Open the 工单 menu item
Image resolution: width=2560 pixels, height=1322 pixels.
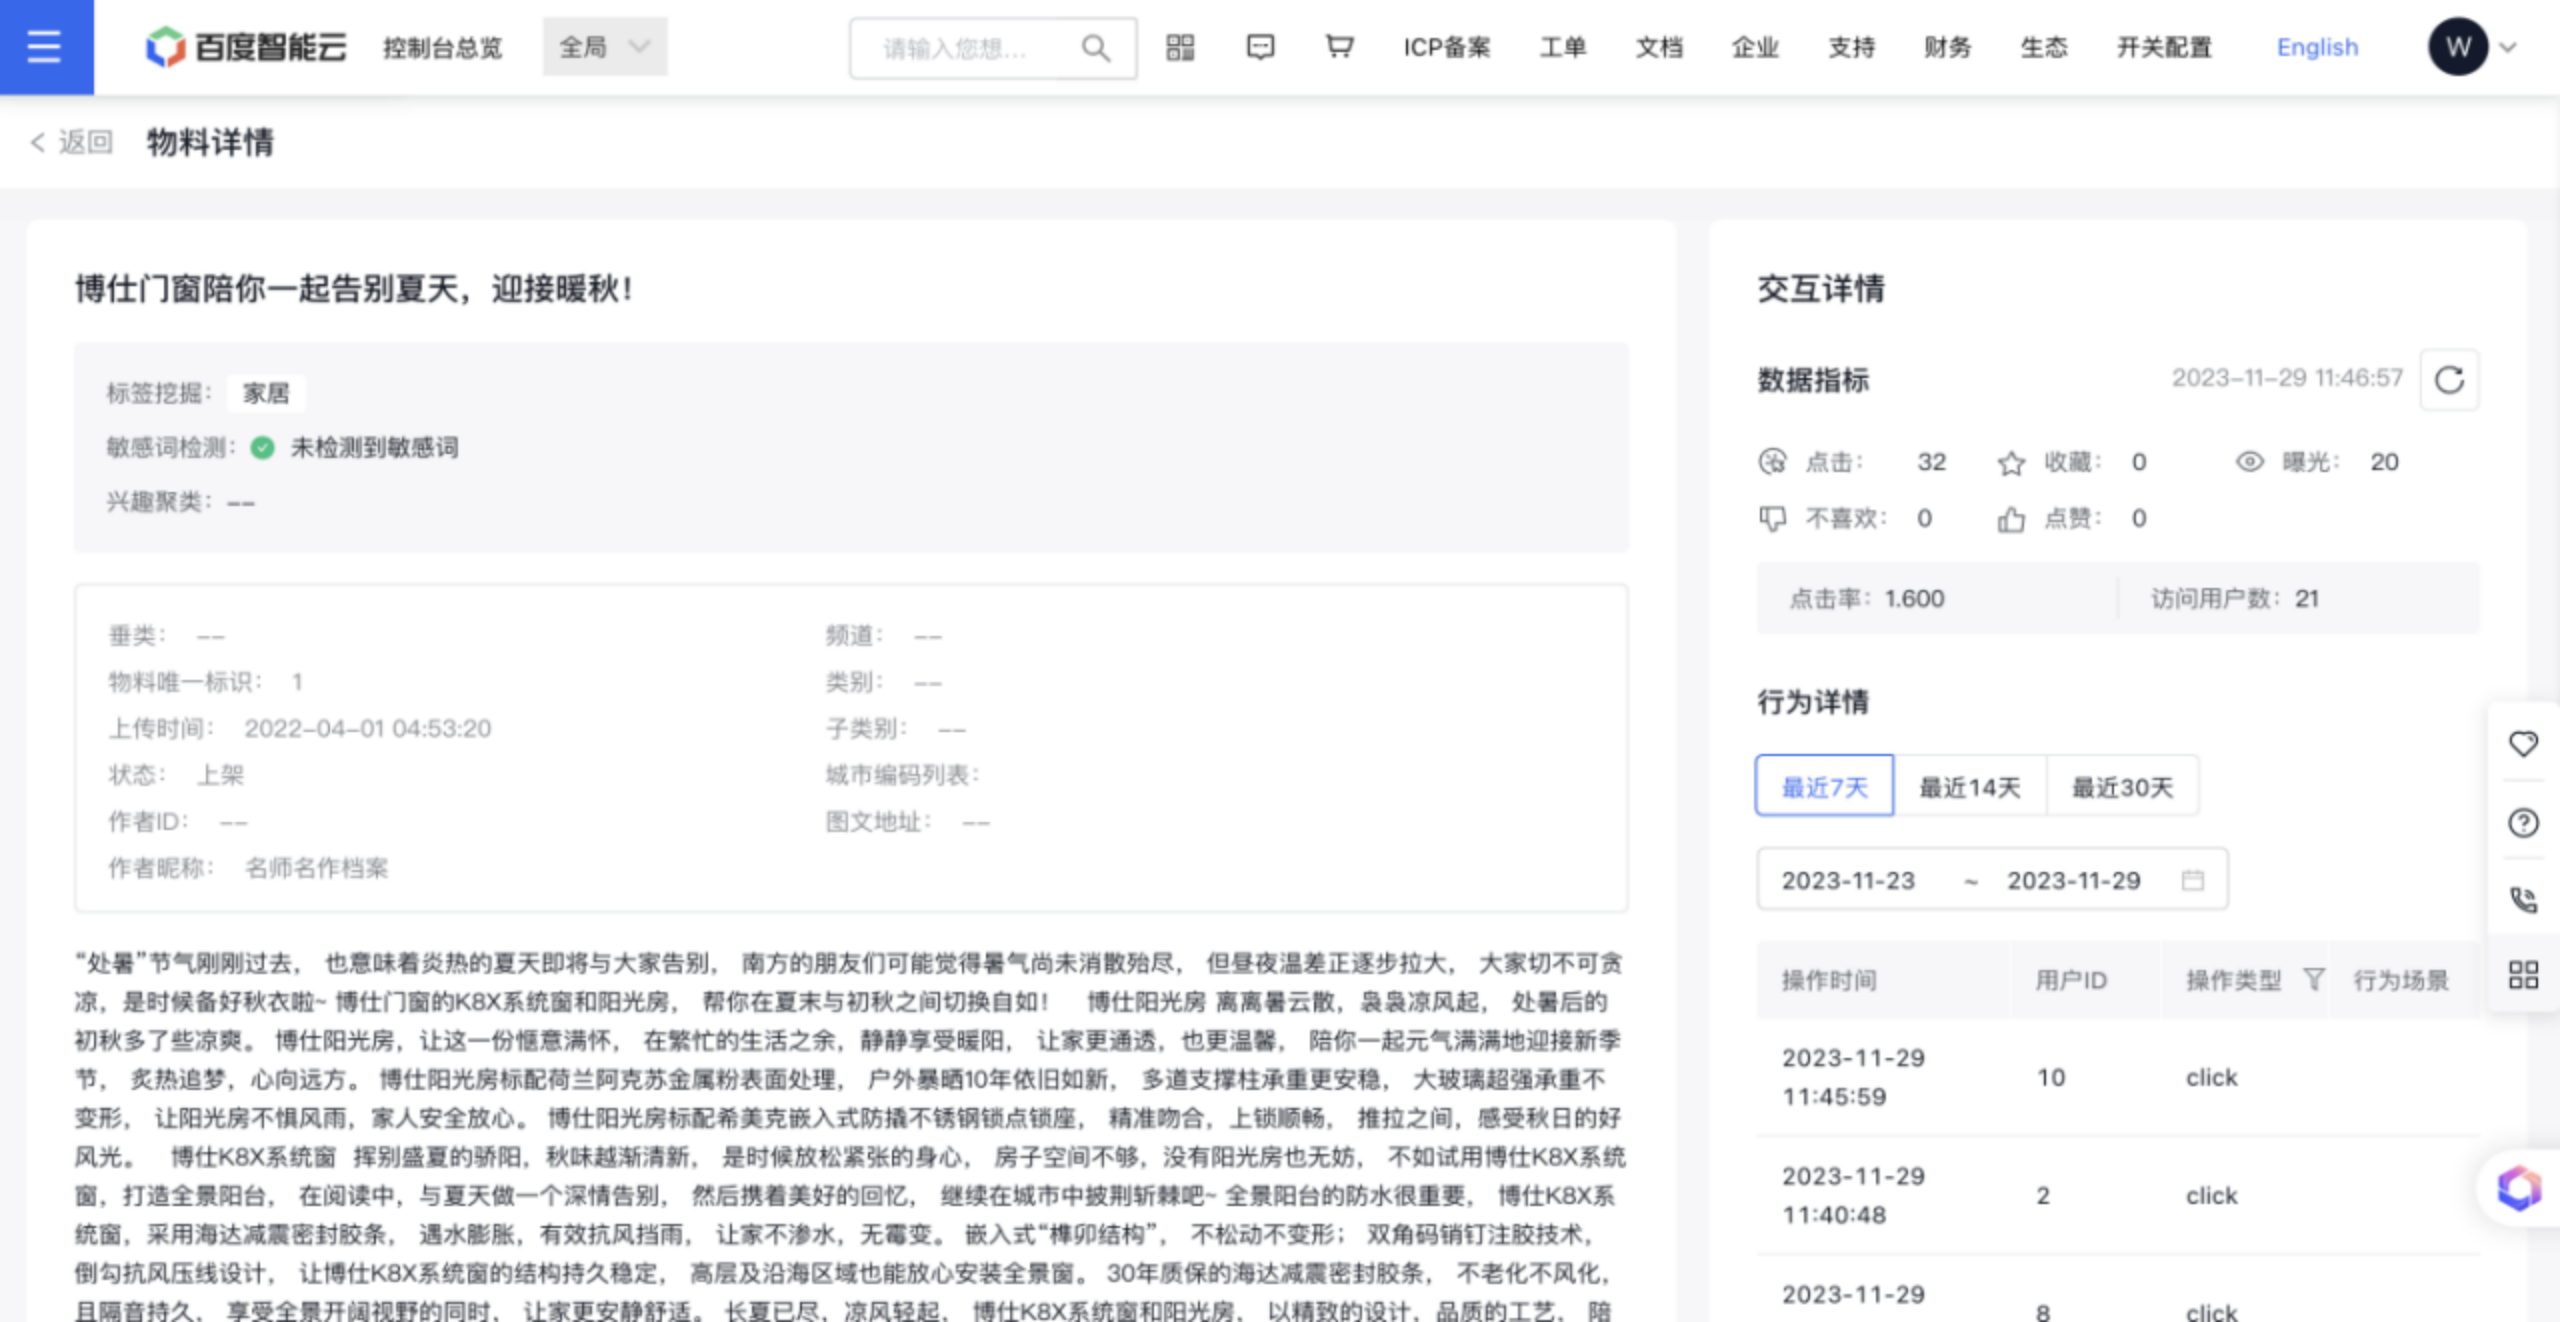pos(1563,47)
